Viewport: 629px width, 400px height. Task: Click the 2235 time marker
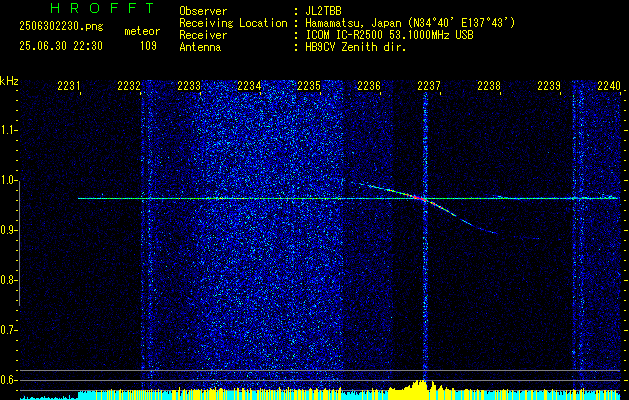308,85
